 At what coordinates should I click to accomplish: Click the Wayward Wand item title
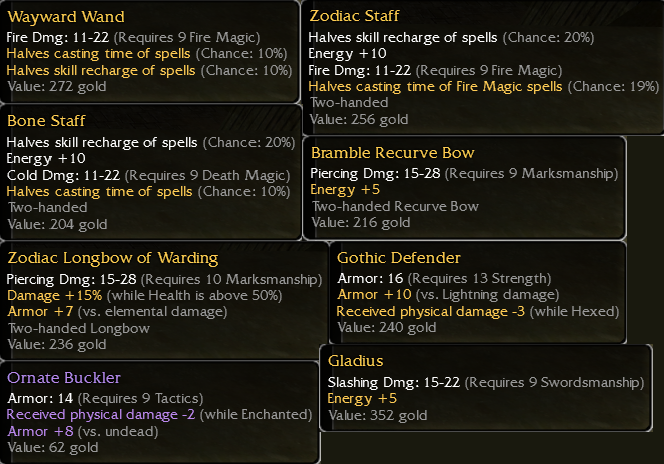click(66, 17)
